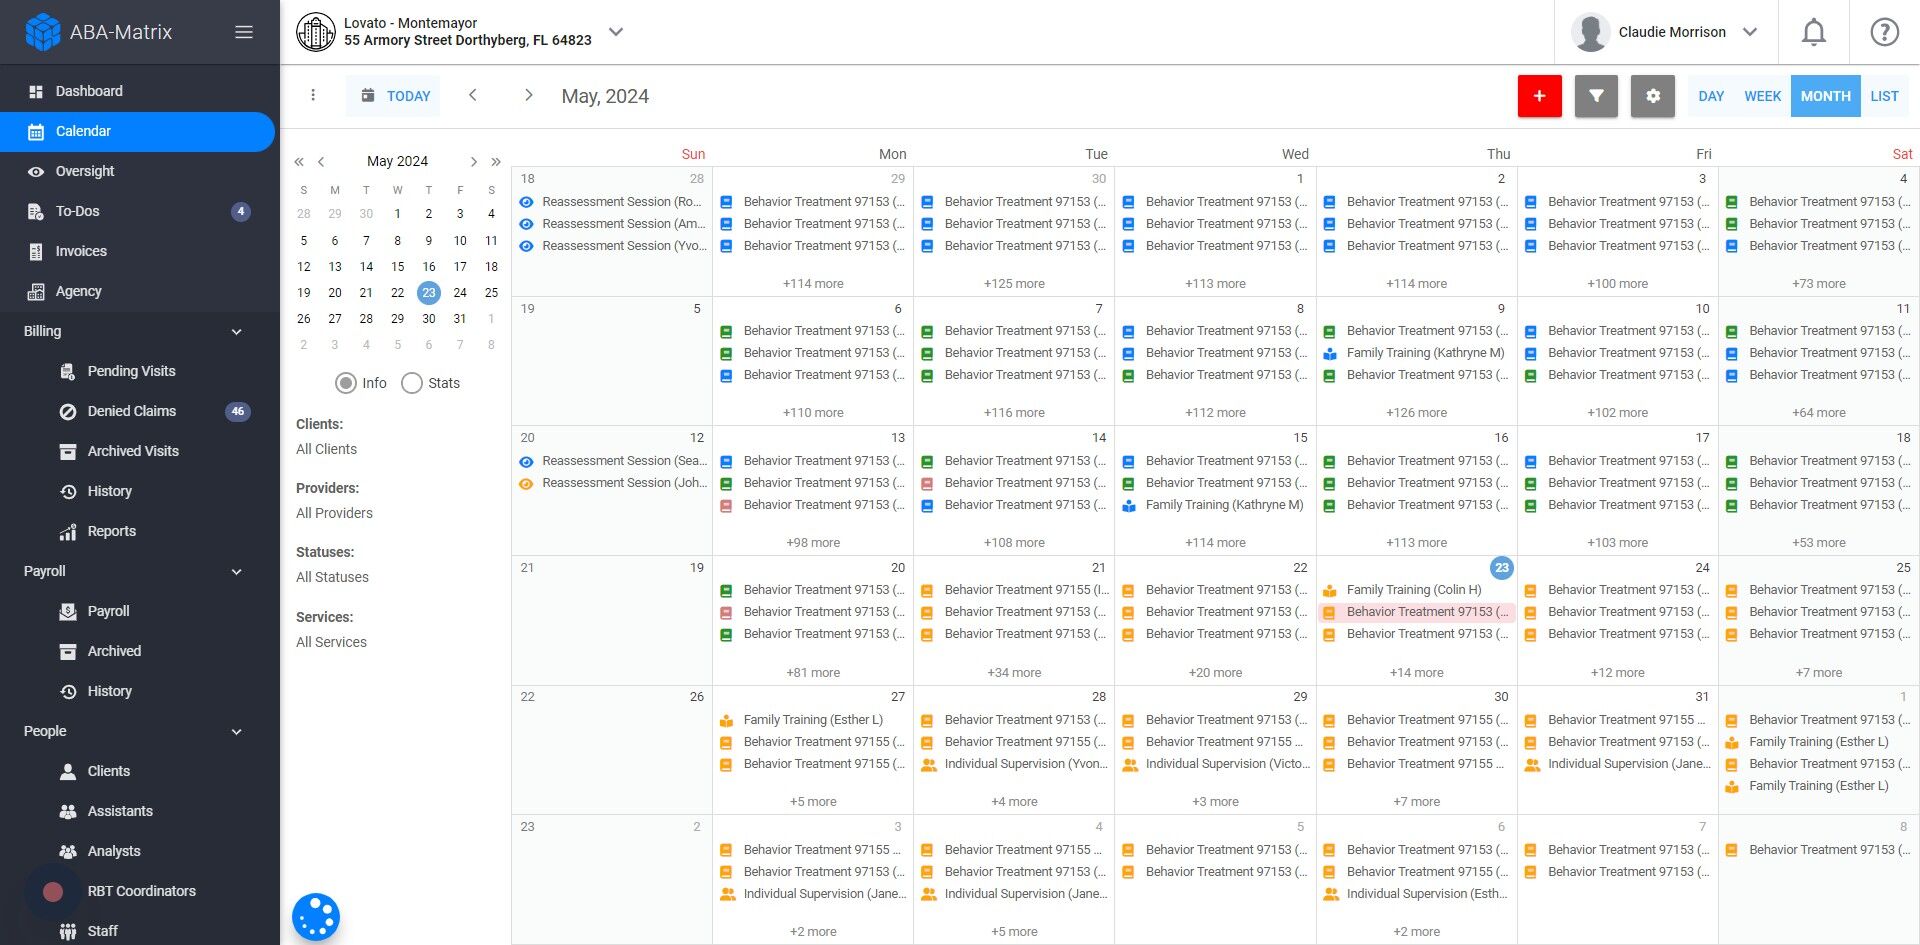Select the Info radio button
The width and height of the screenshot is (1920, 945).
(x=346, y=383)
